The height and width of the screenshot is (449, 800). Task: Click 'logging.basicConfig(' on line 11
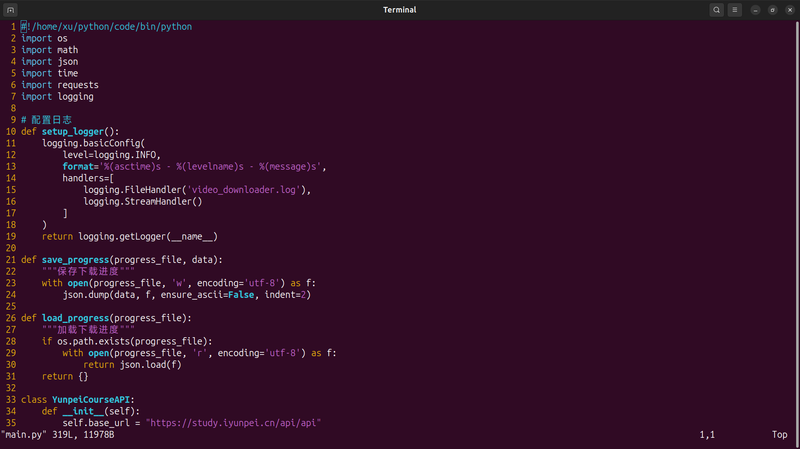click(93, 143)
